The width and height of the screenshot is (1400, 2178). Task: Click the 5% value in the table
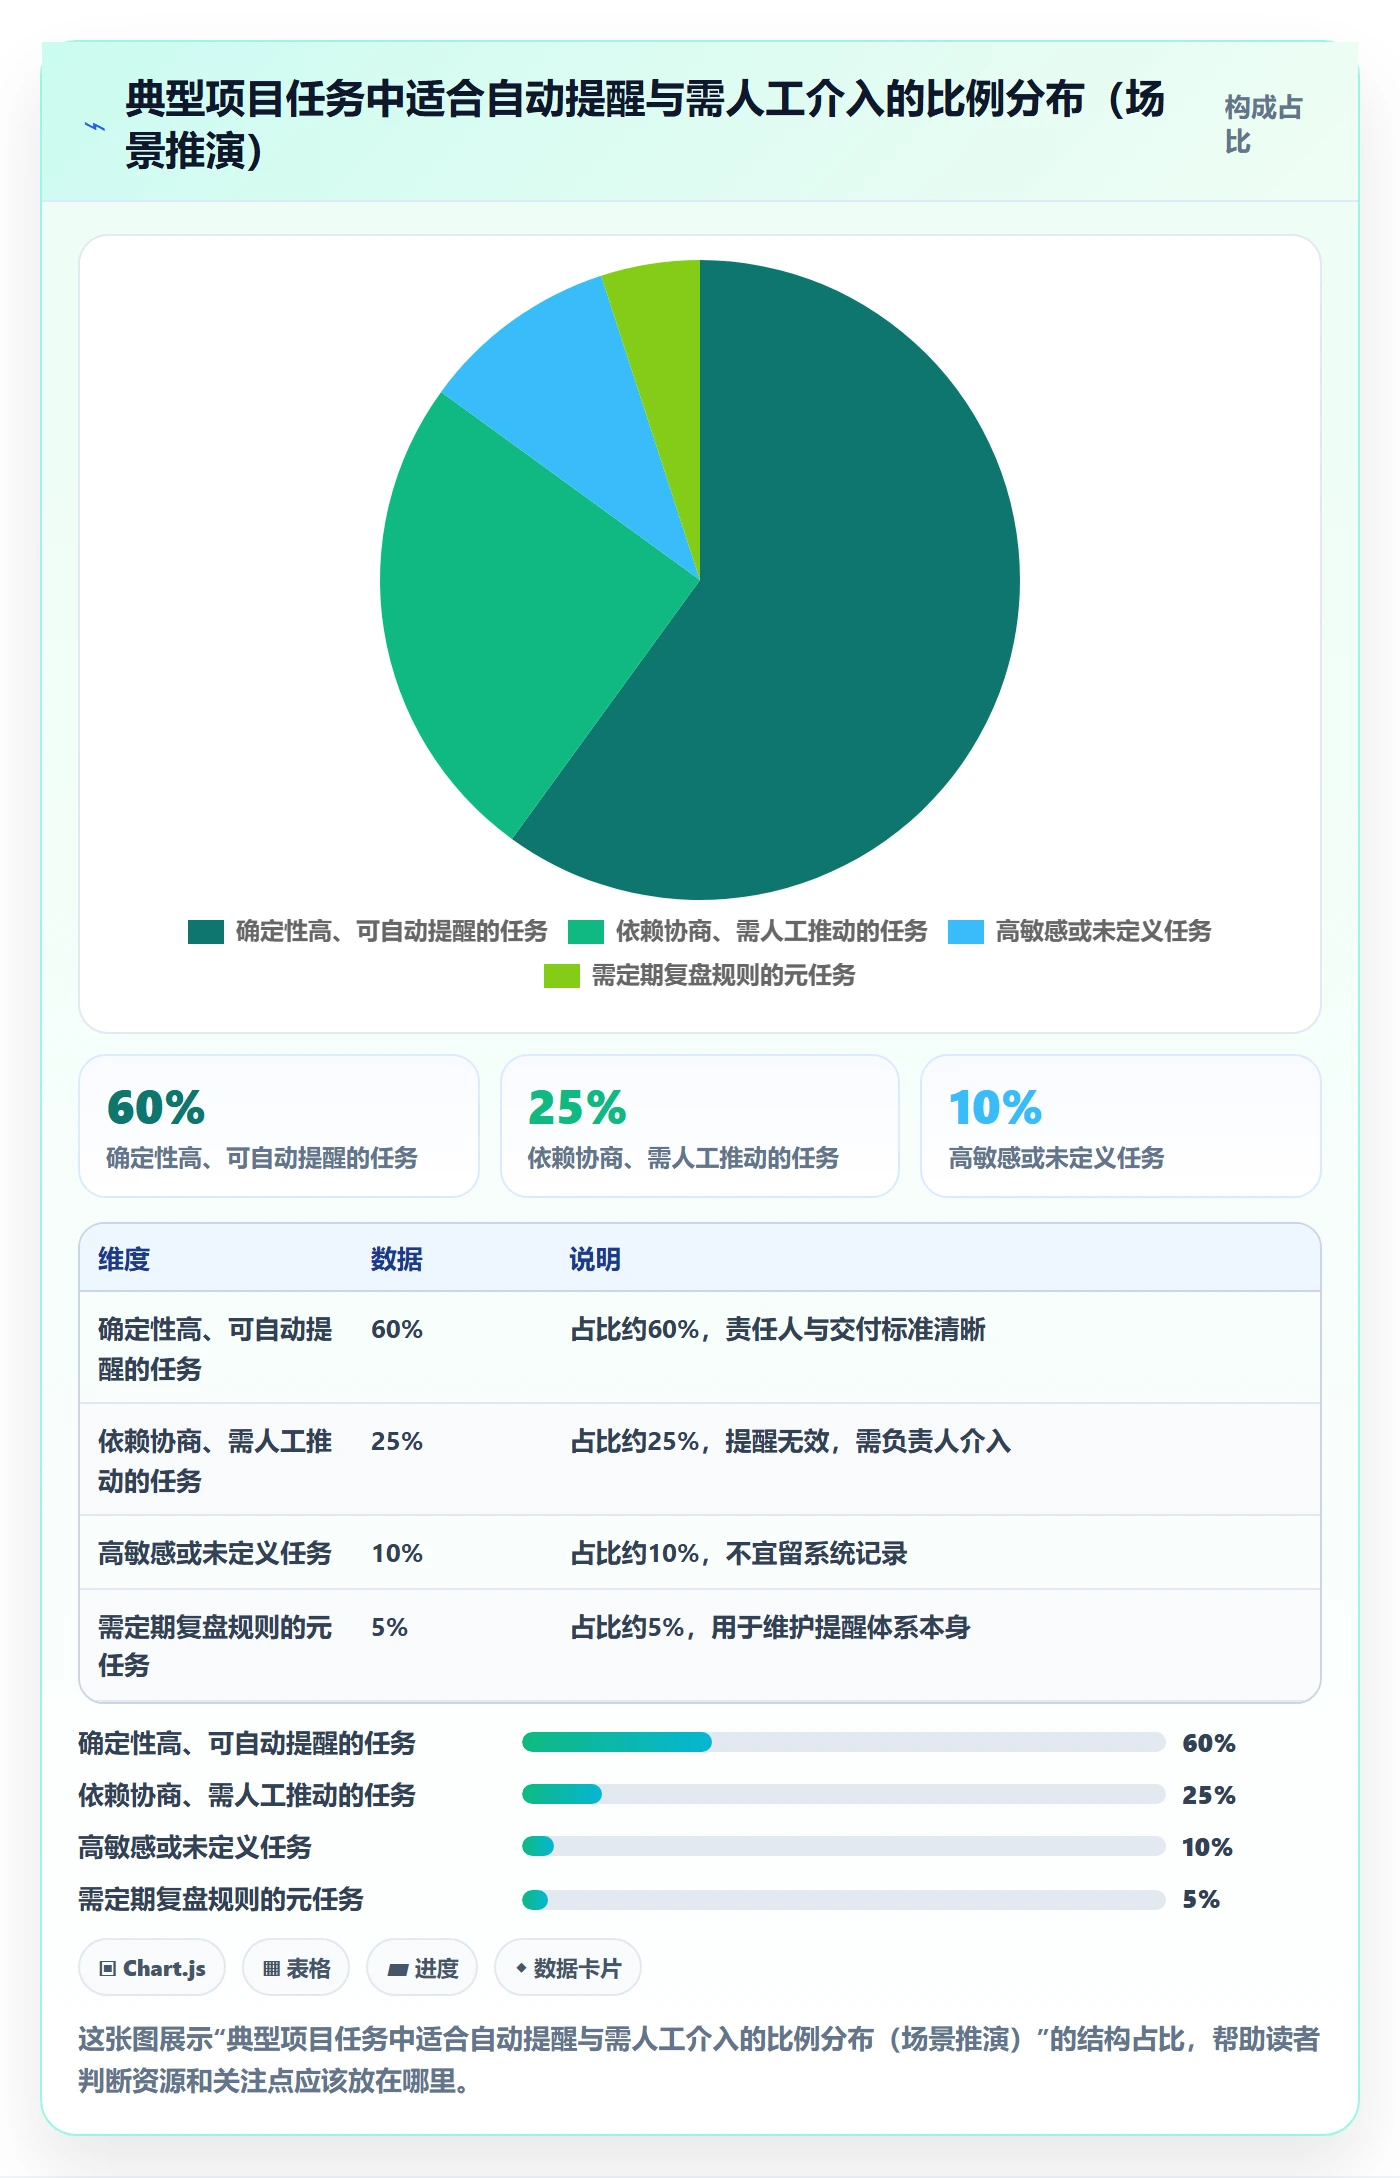[x=389, y=1628]
